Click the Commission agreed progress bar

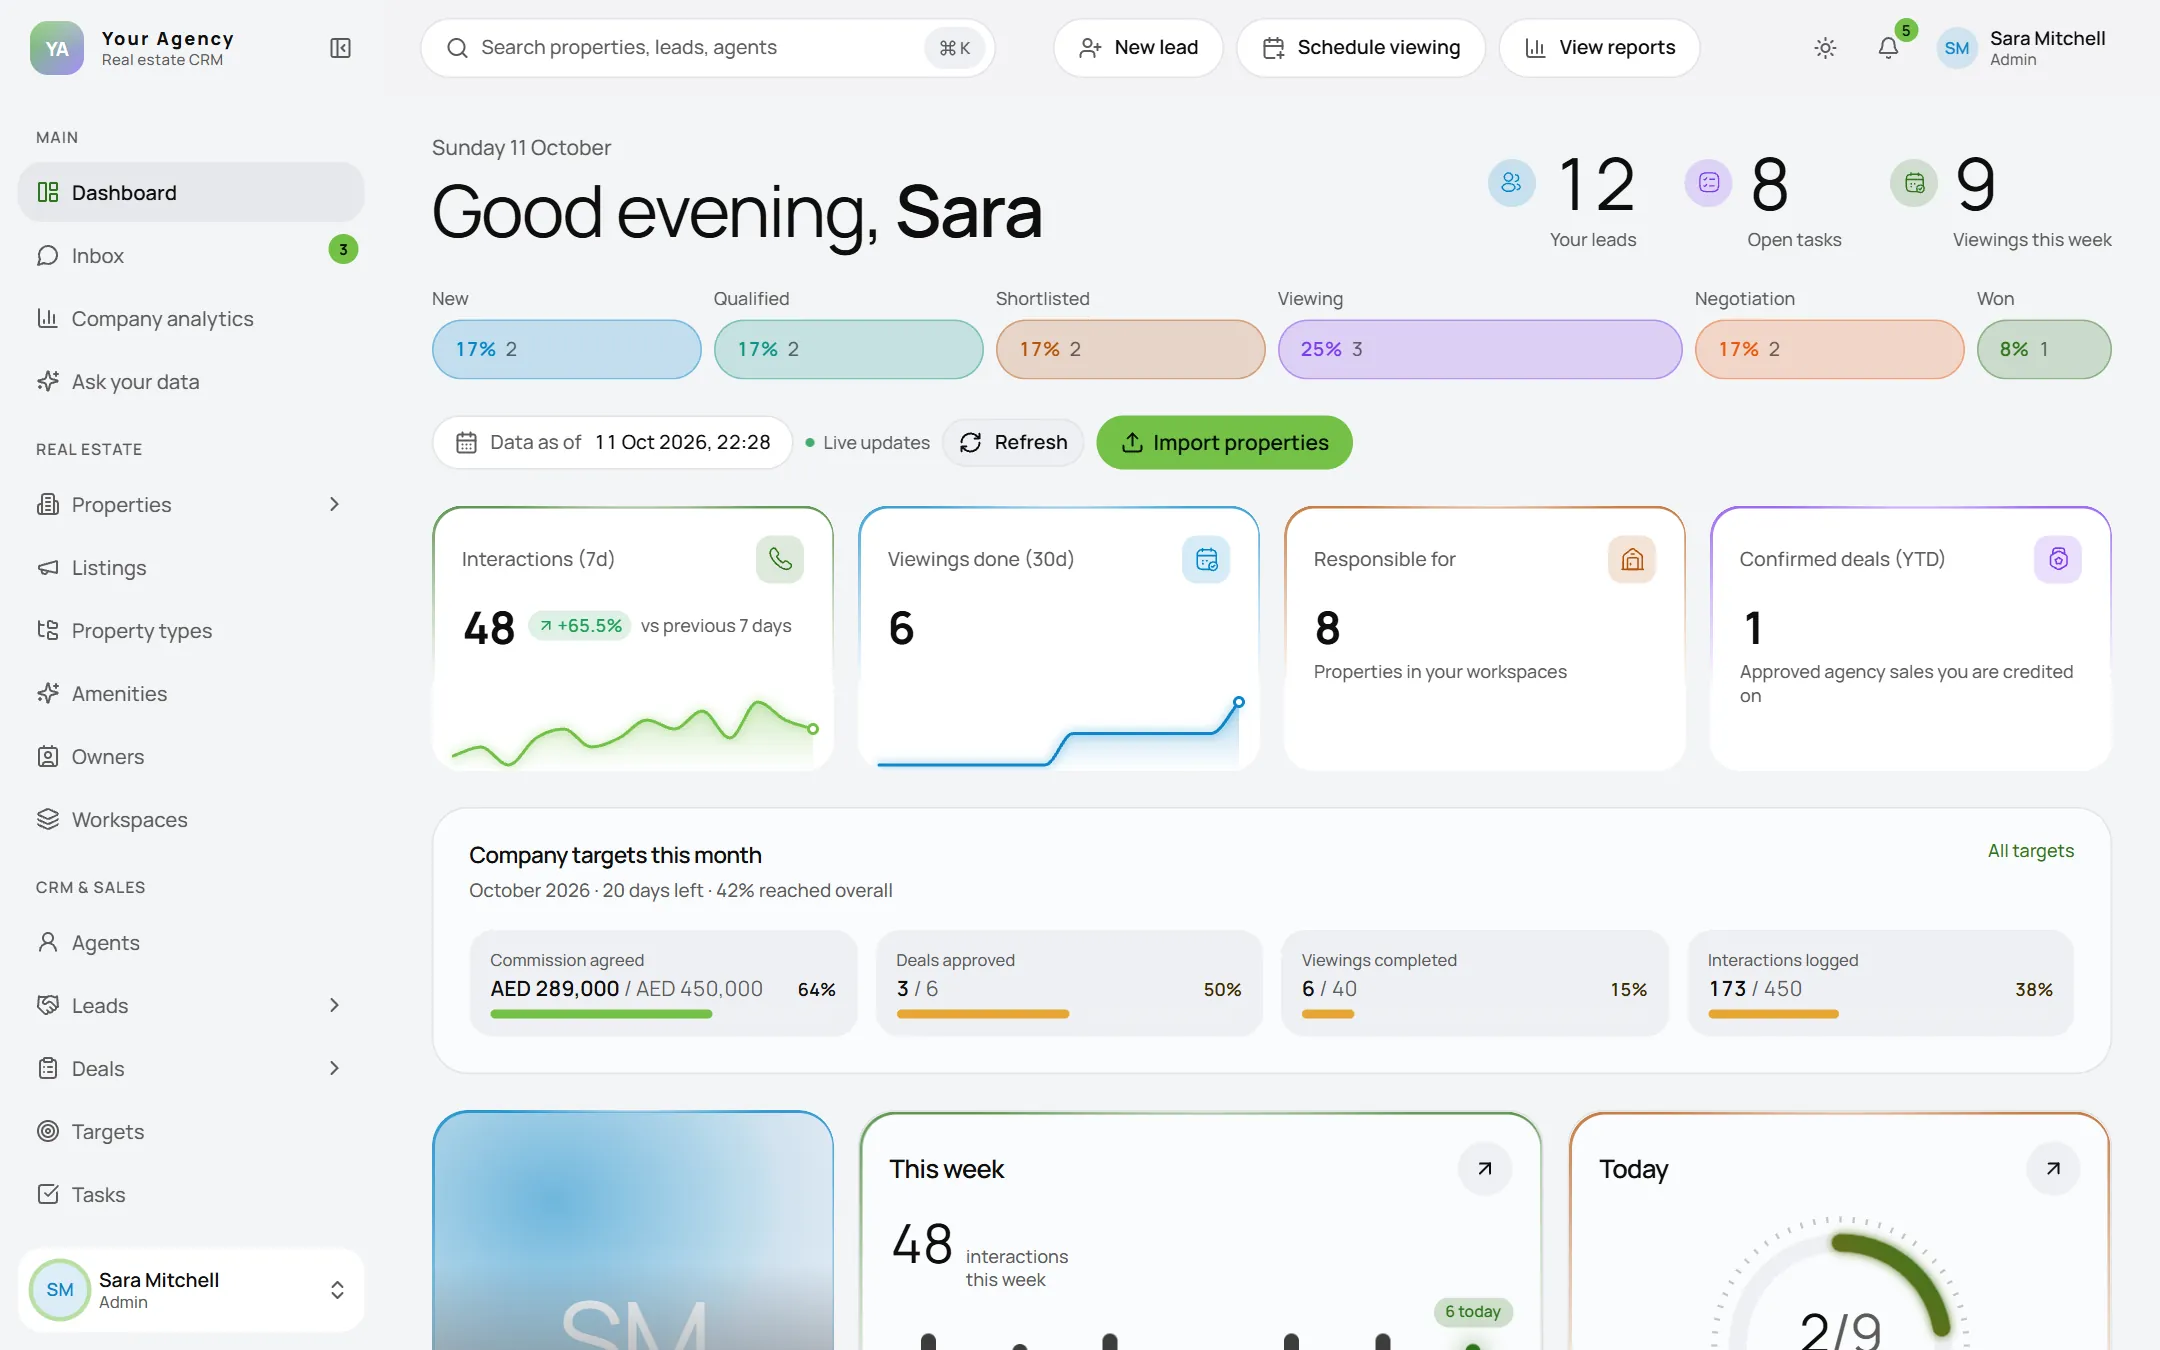coord(663,1014)
